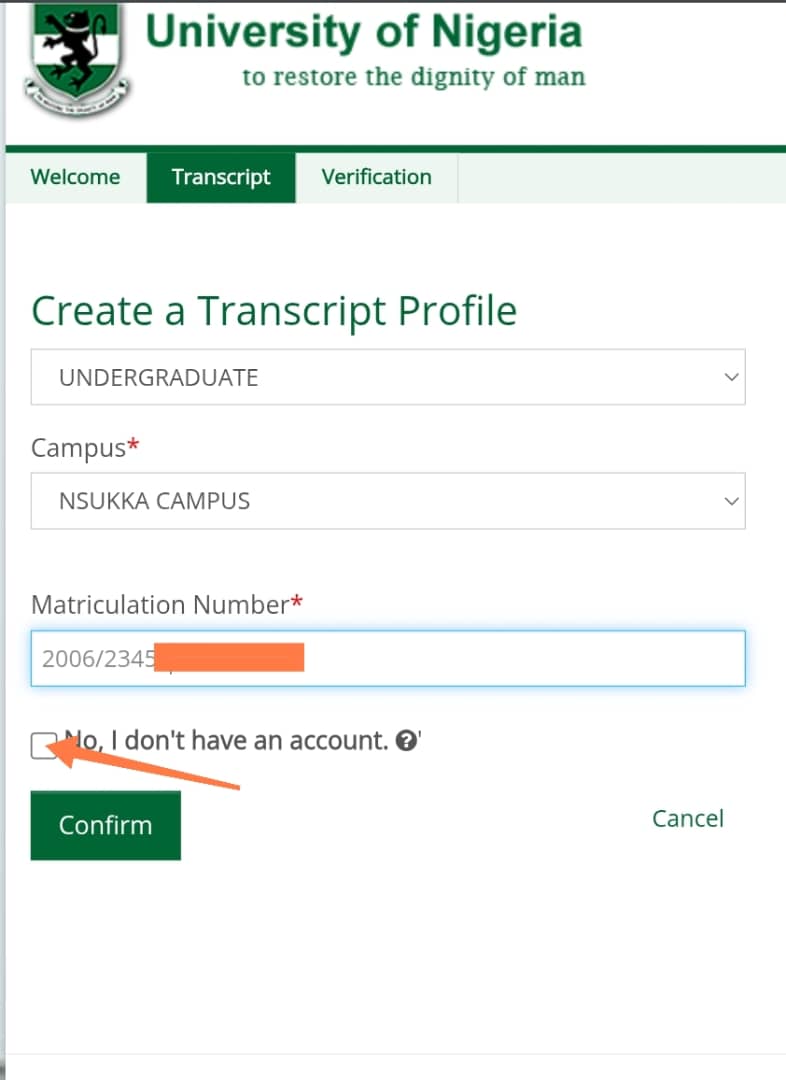Click the NSUKKA CAMPUS dropdown chevron arrow
Screen dimensions: 786x1080
(x=731, y=500)
